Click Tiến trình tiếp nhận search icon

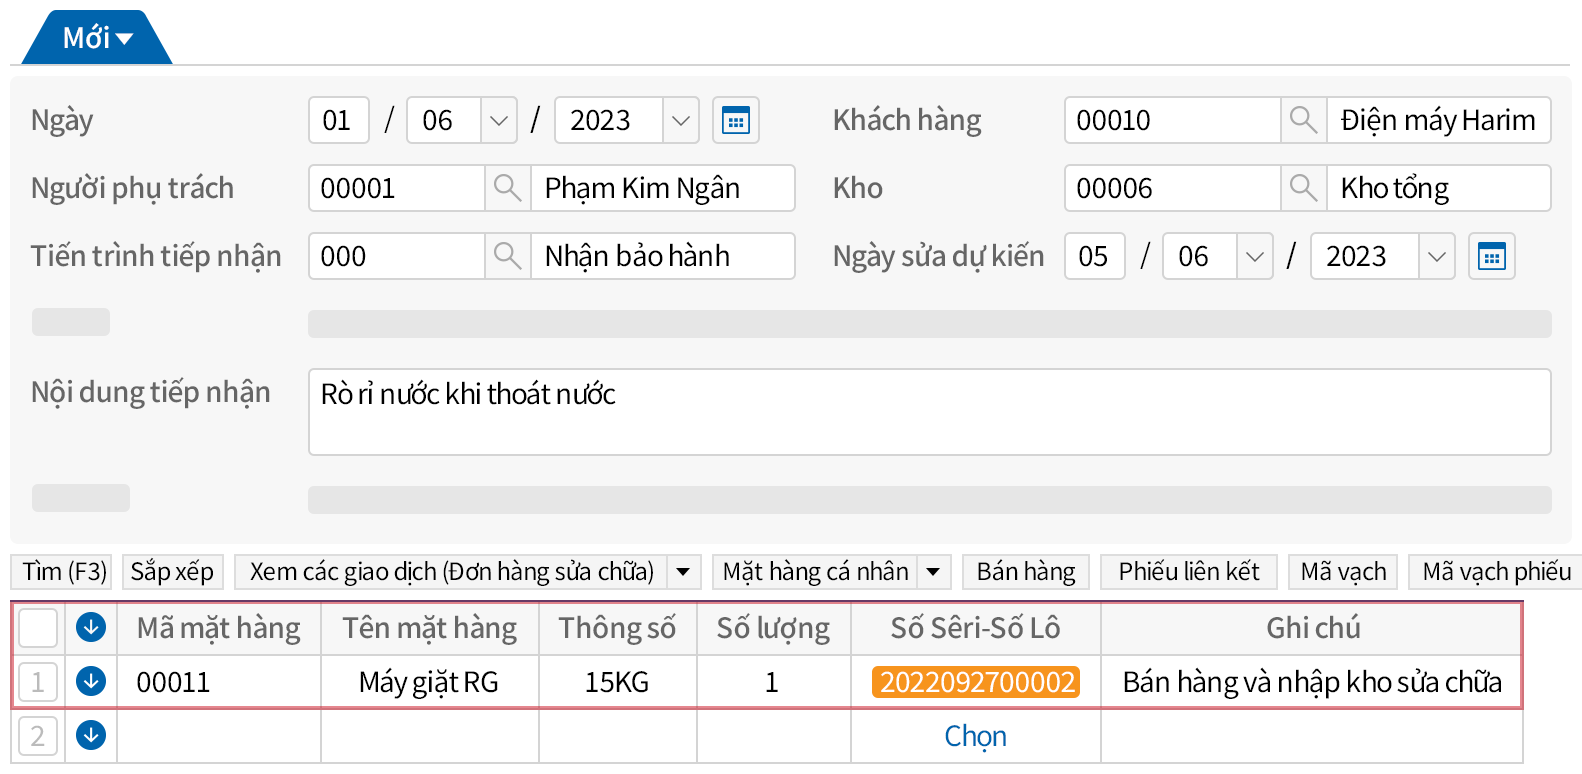pos(507,256)
